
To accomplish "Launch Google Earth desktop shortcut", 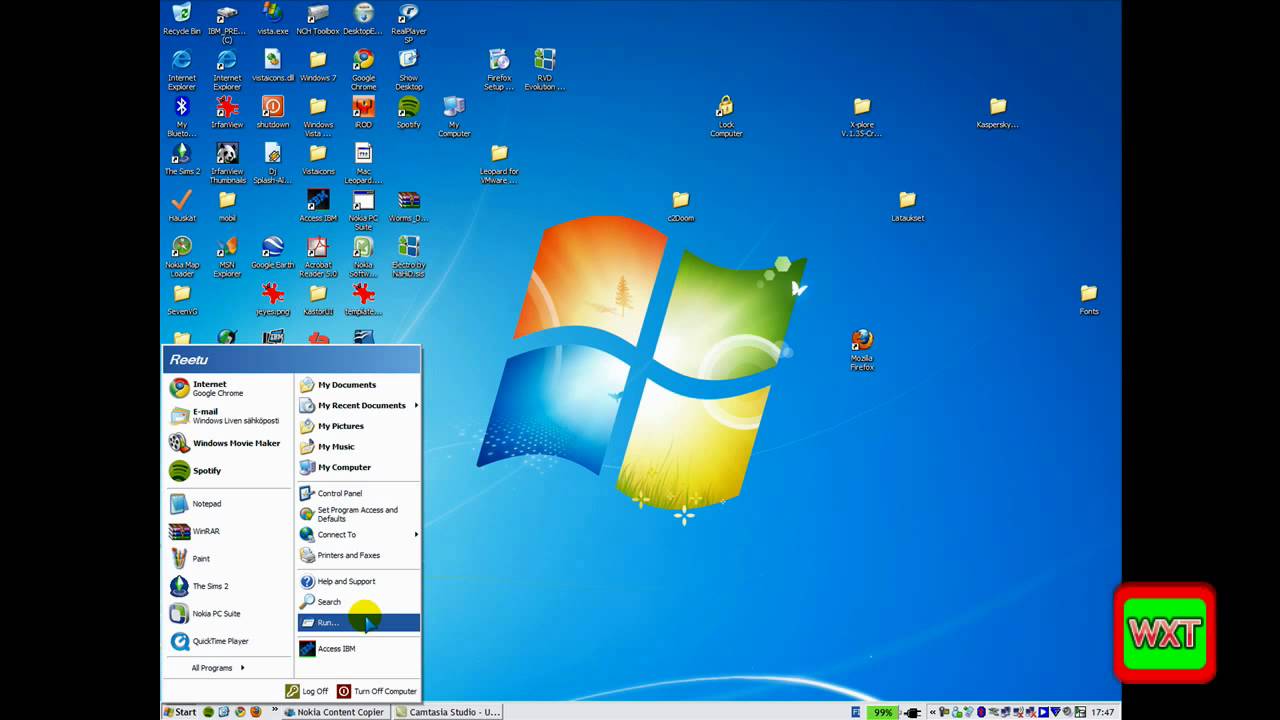I will click(x=272, y=252).
